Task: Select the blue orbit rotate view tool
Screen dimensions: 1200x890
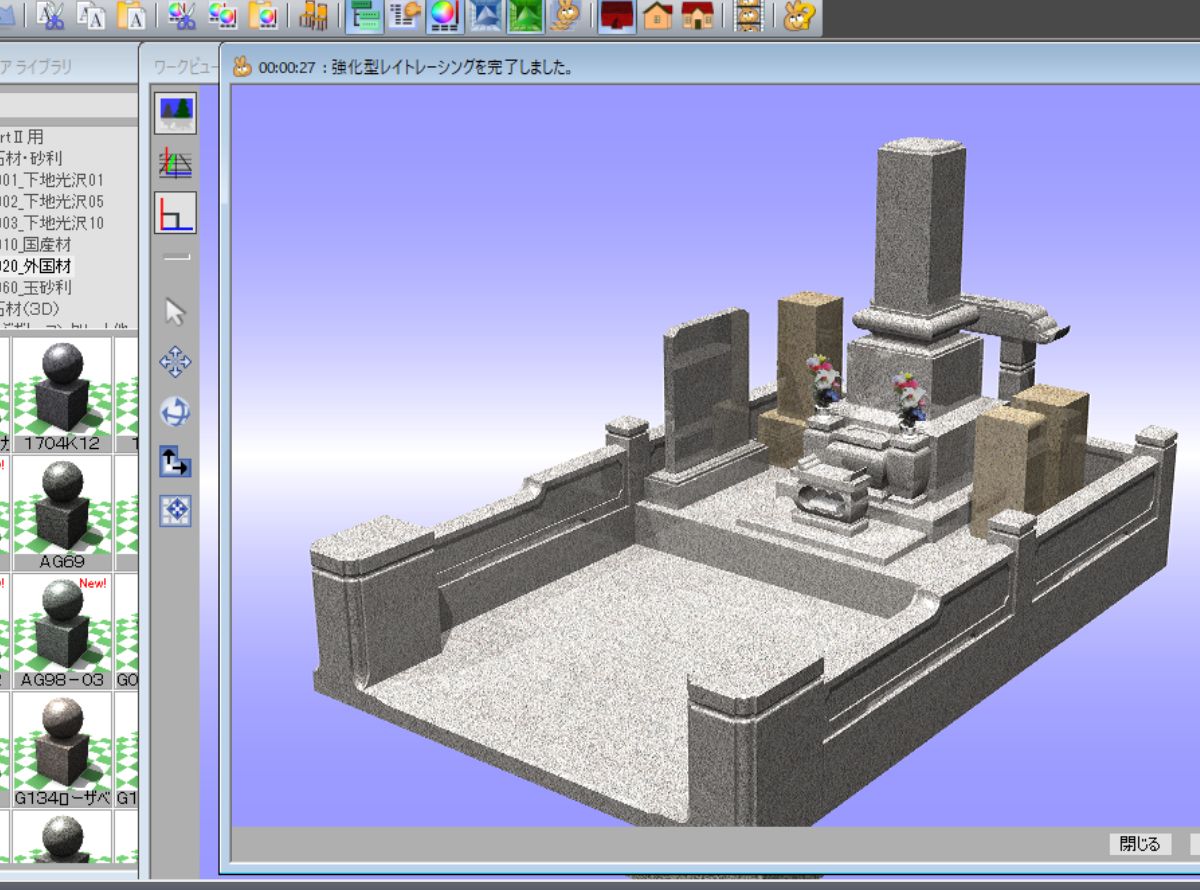Action: 175,412
